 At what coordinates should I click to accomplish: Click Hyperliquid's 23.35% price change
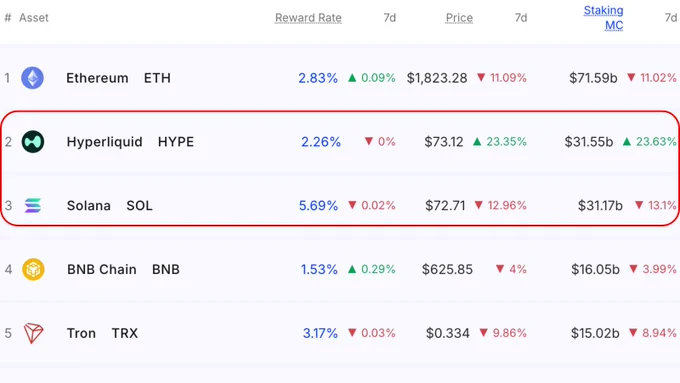[x=500, y=142]
